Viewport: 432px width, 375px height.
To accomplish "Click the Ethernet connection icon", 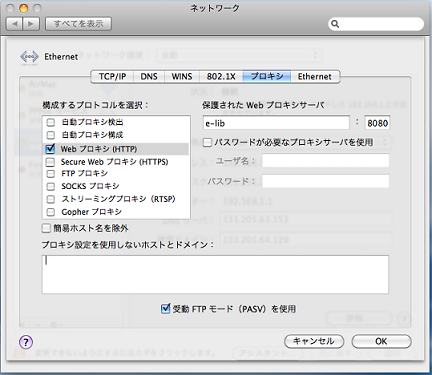I will 29,57.
